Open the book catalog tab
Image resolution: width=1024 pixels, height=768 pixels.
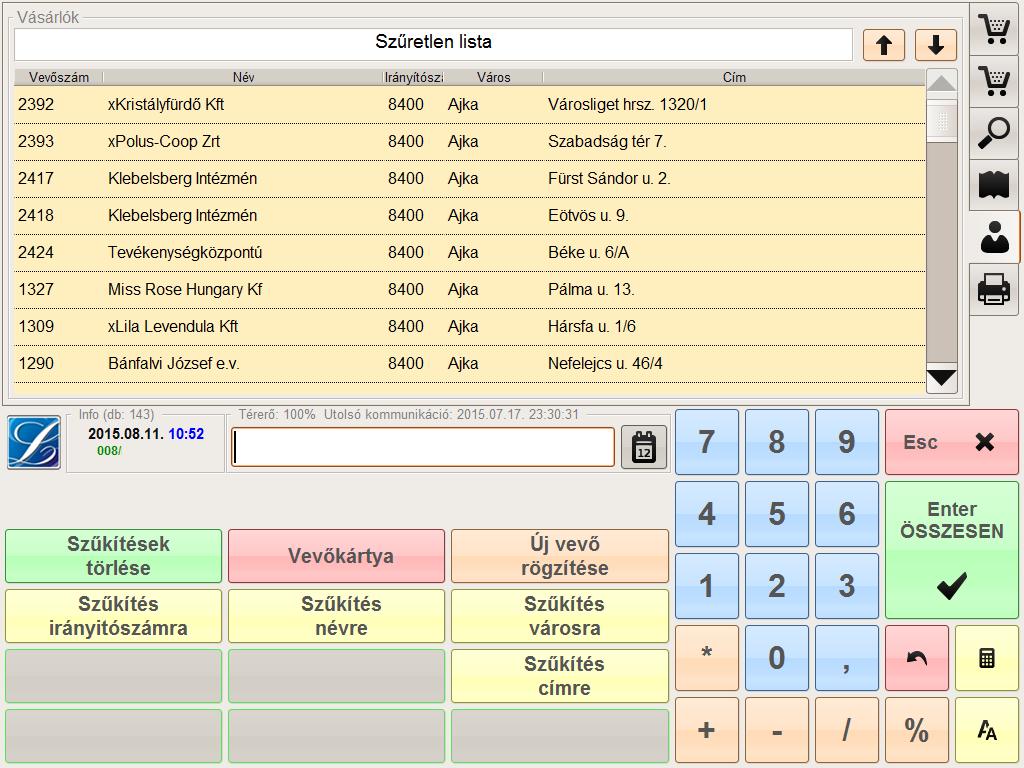(994, 185)
